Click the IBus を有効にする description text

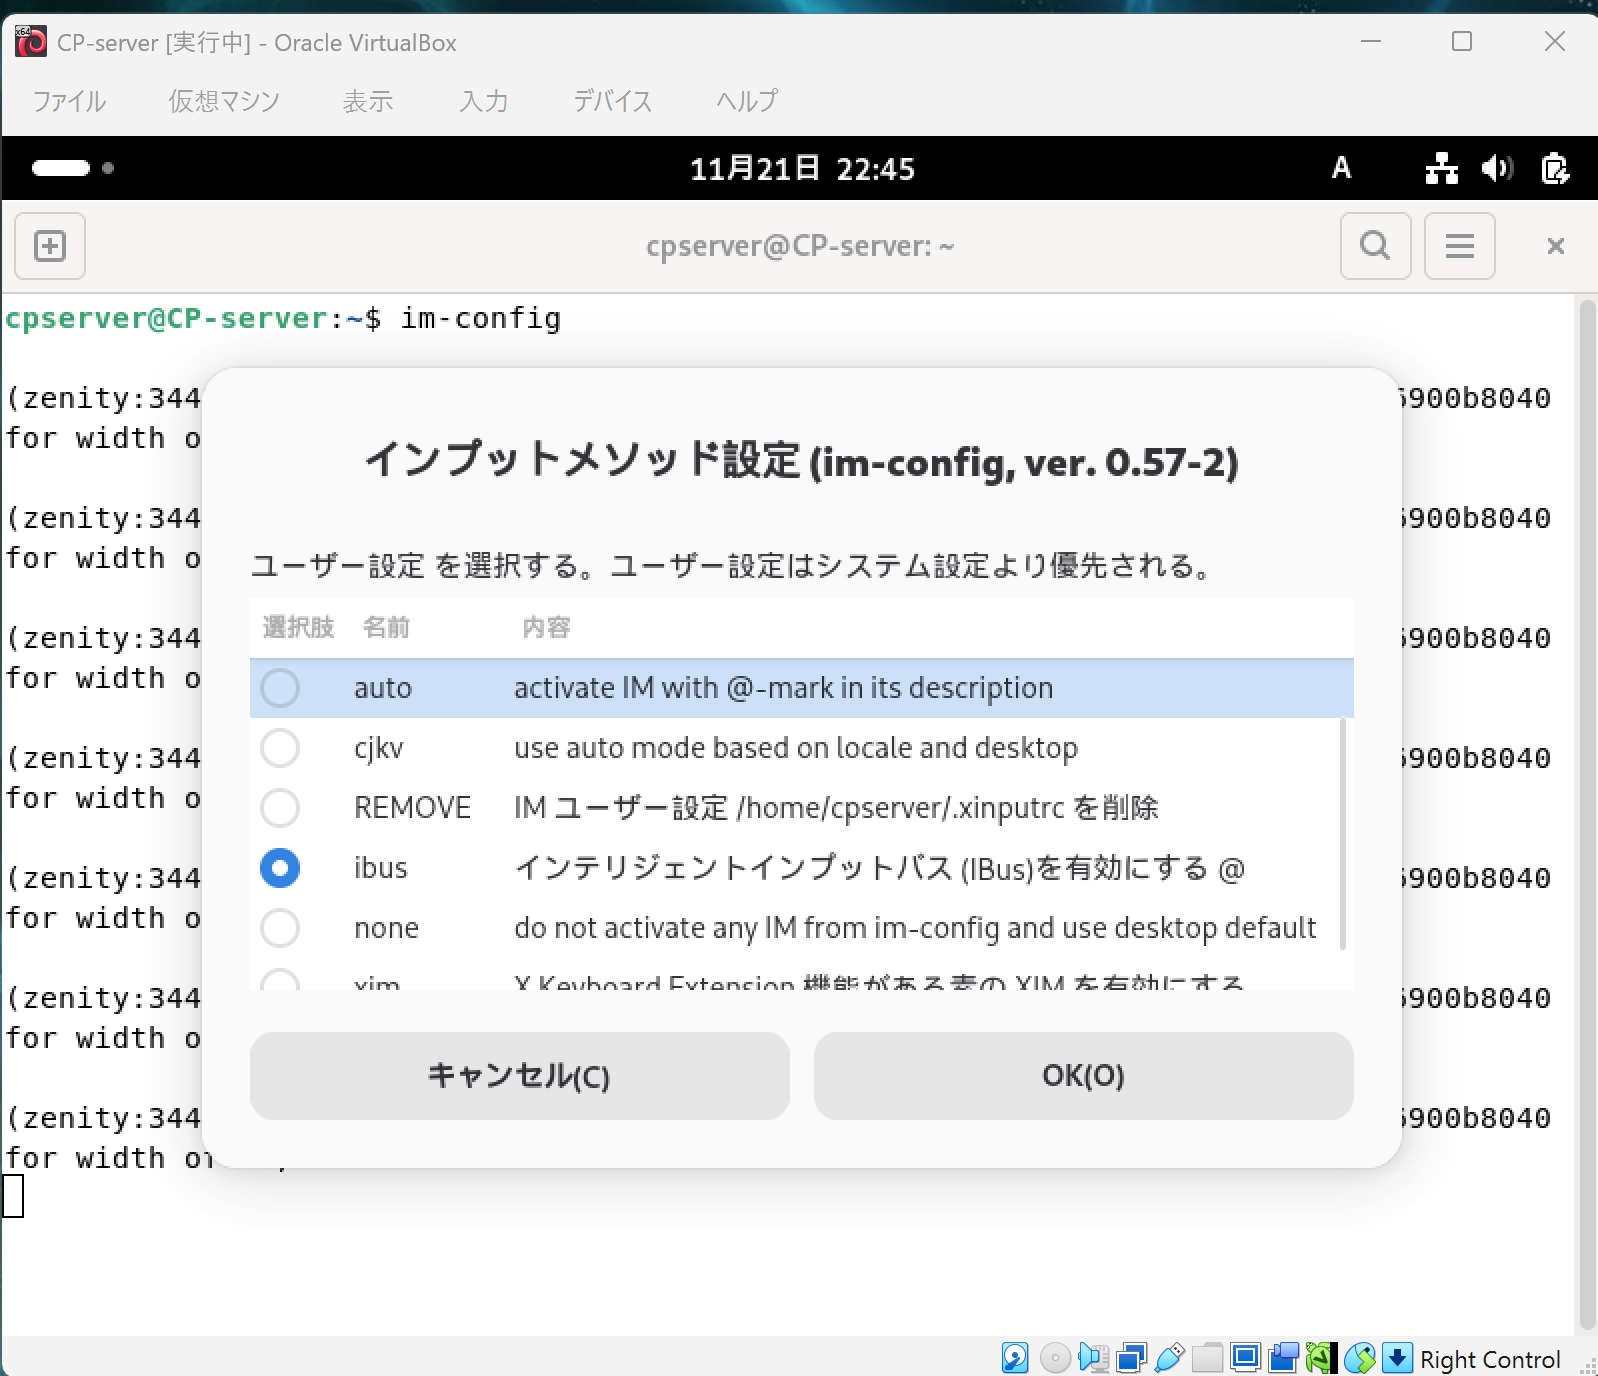[879, 868]
